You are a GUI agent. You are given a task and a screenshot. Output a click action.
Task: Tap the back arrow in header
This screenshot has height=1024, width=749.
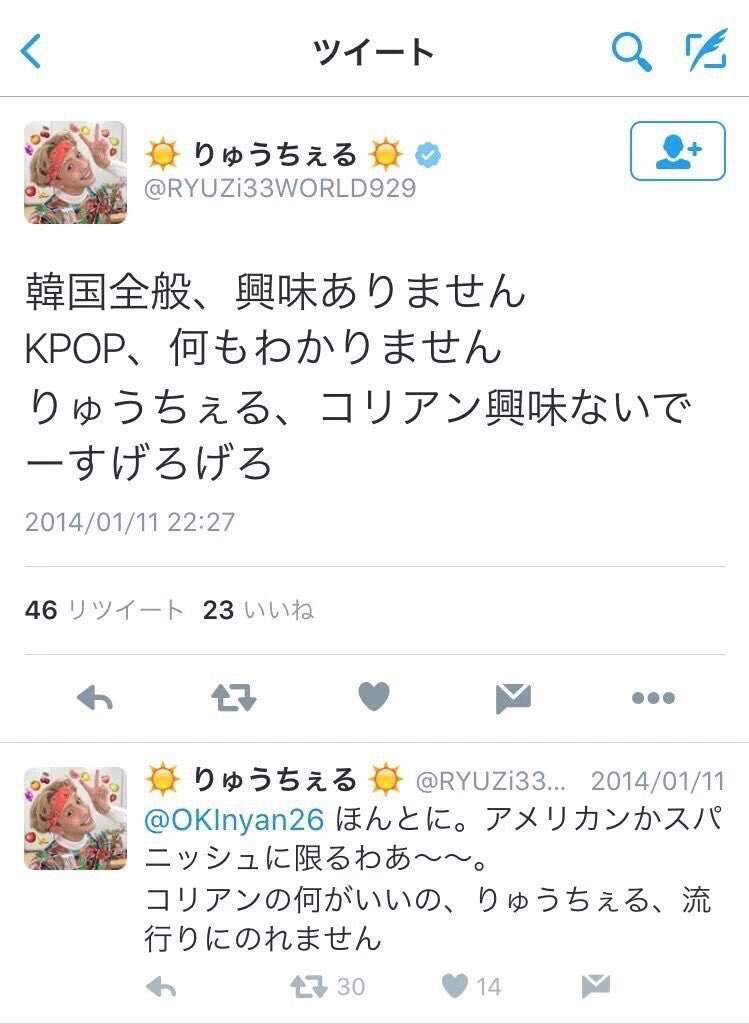tap(31, 51)
